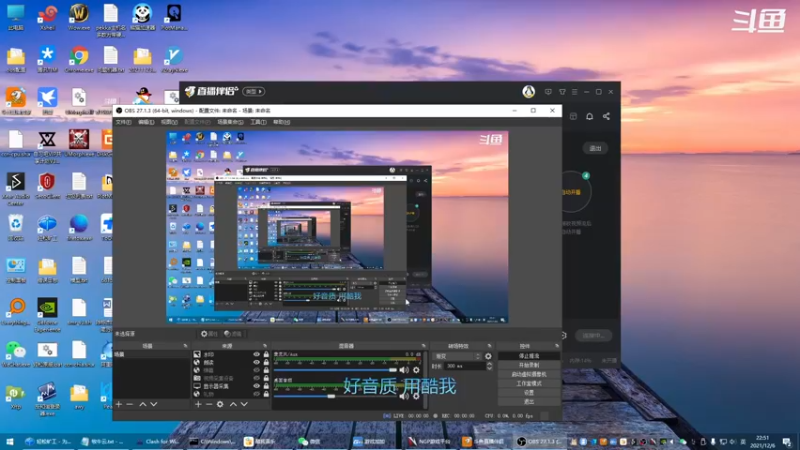The width and height of the screenshot is (800, 450).
Task: Expand the 类型 pill in 直播伴侣 header
Action: pos(254,91)
